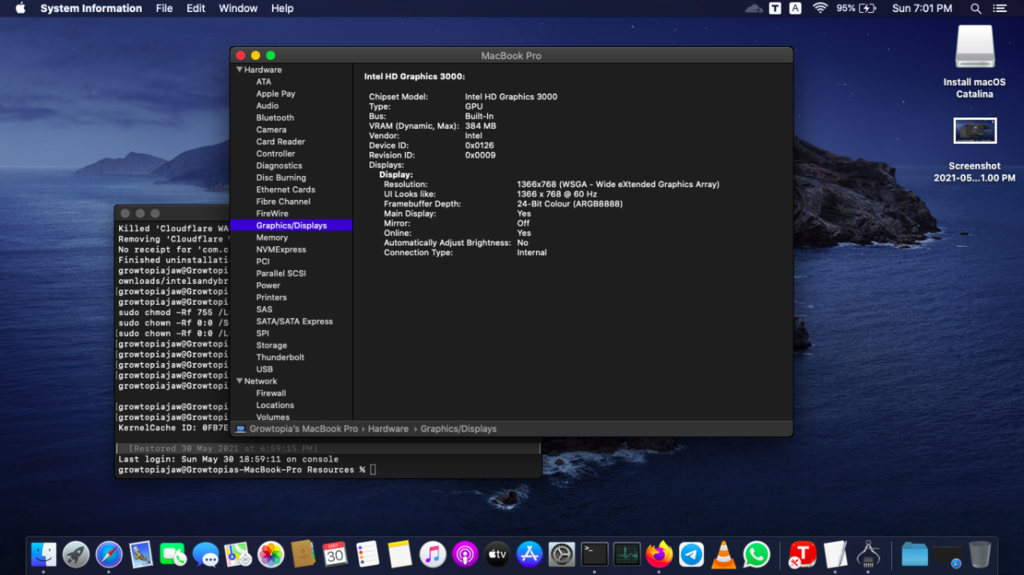Open FaceTime in the dock
Screen dimensions: 1024x575
(173, 555)
